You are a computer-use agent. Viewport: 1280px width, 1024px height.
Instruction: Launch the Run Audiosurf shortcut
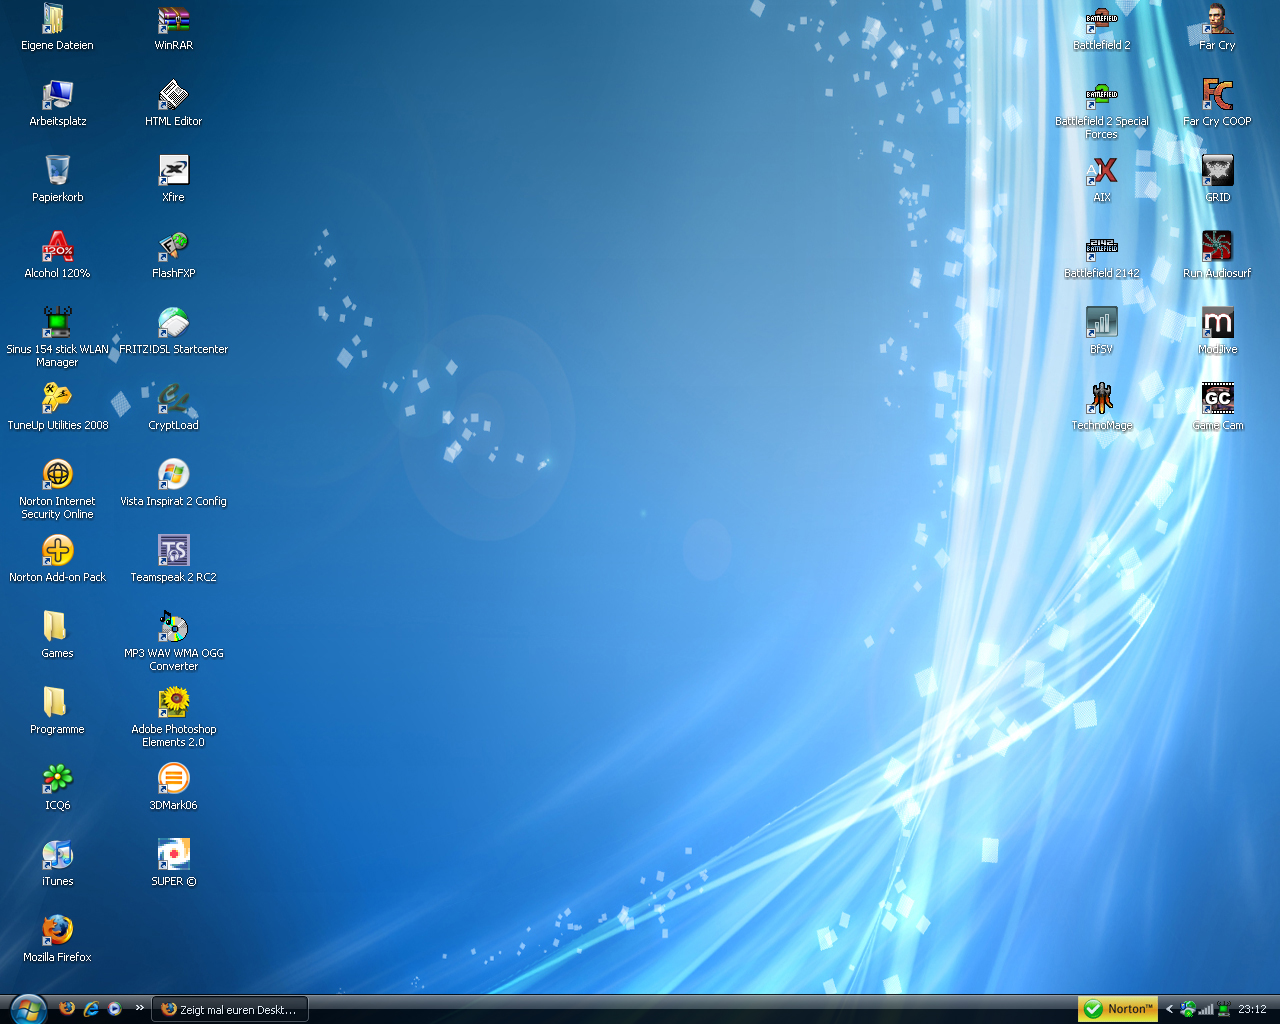1217,248
